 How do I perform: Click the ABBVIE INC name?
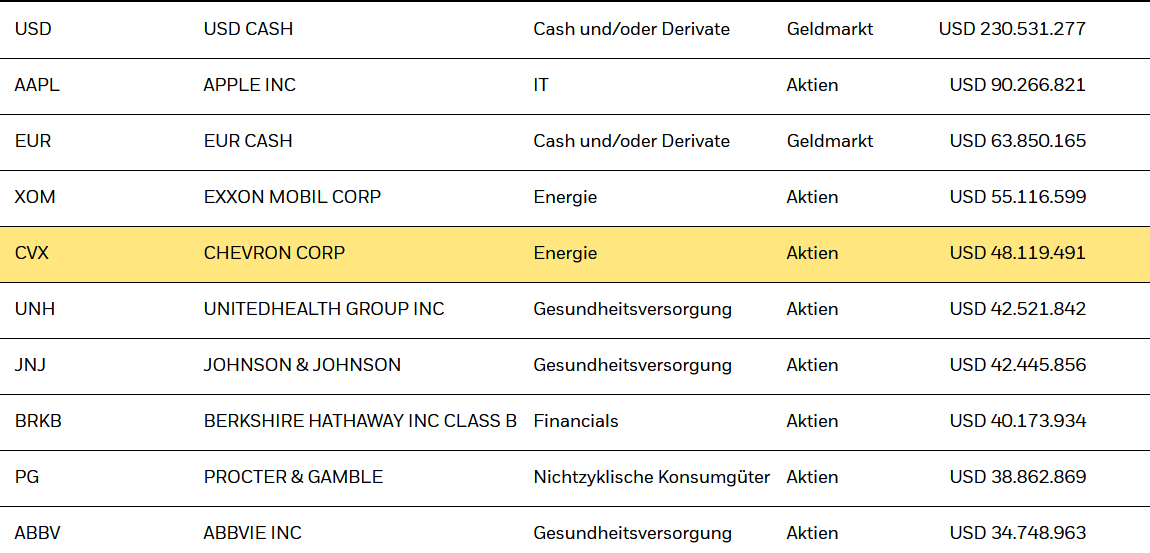point(252,533)
